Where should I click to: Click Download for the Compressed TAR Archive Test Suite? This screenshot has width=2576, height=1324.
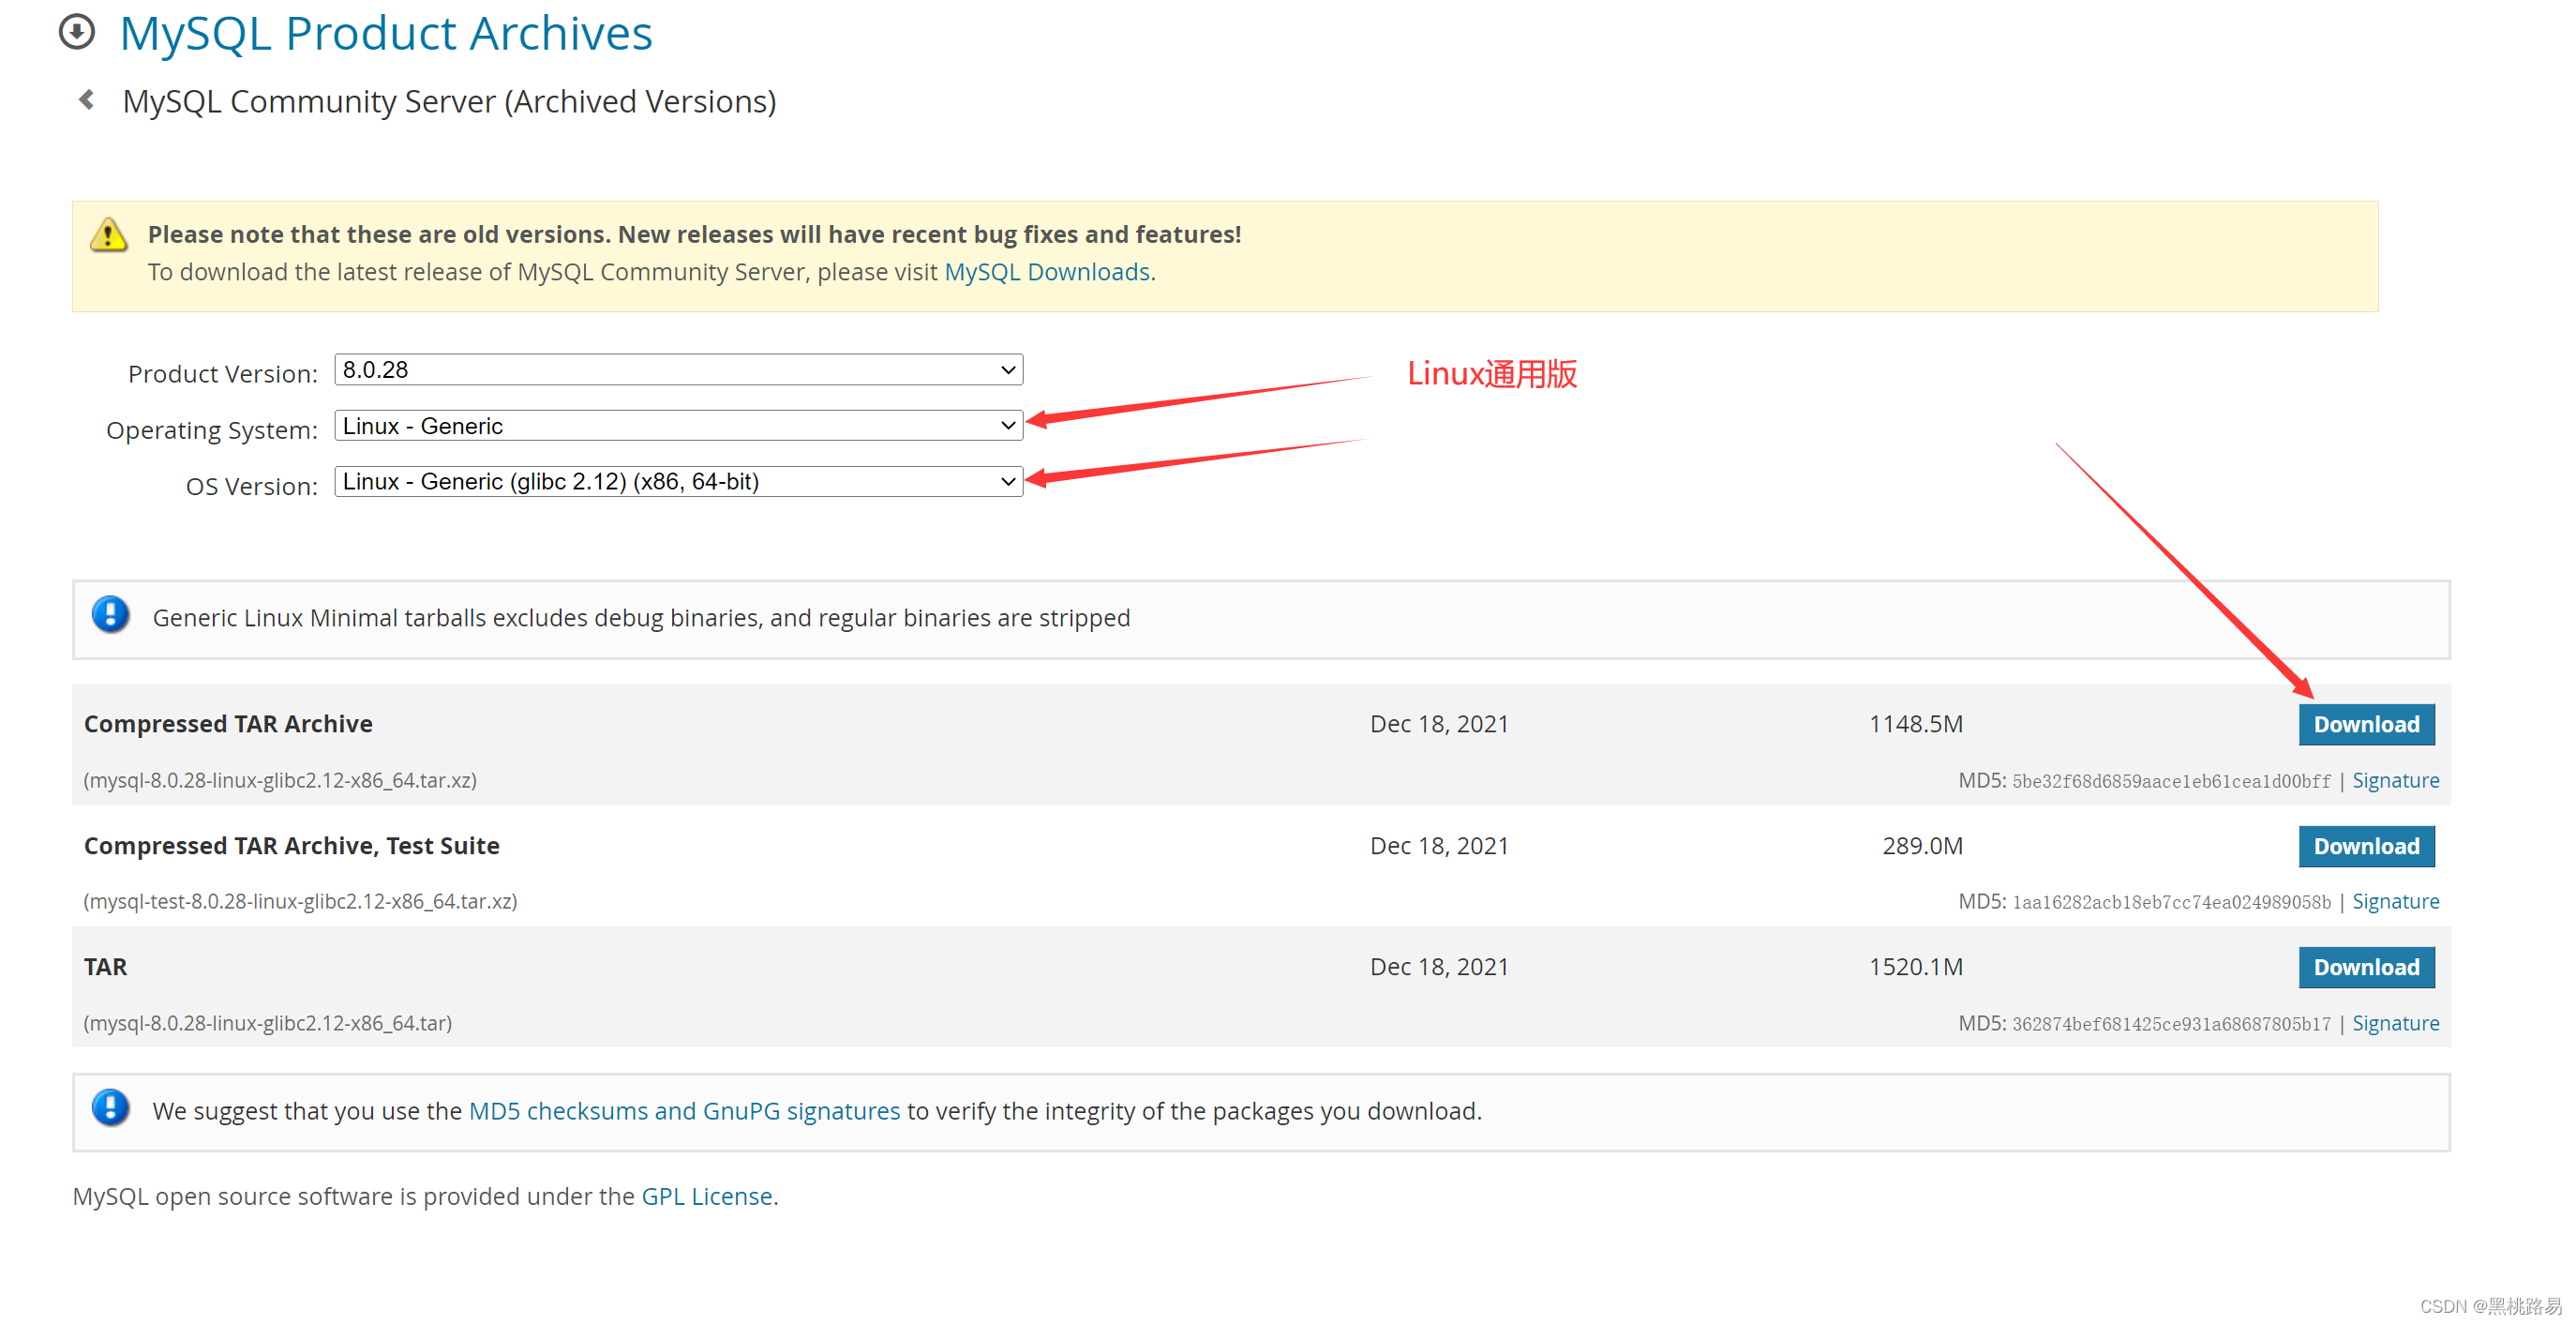(2366, 846)
